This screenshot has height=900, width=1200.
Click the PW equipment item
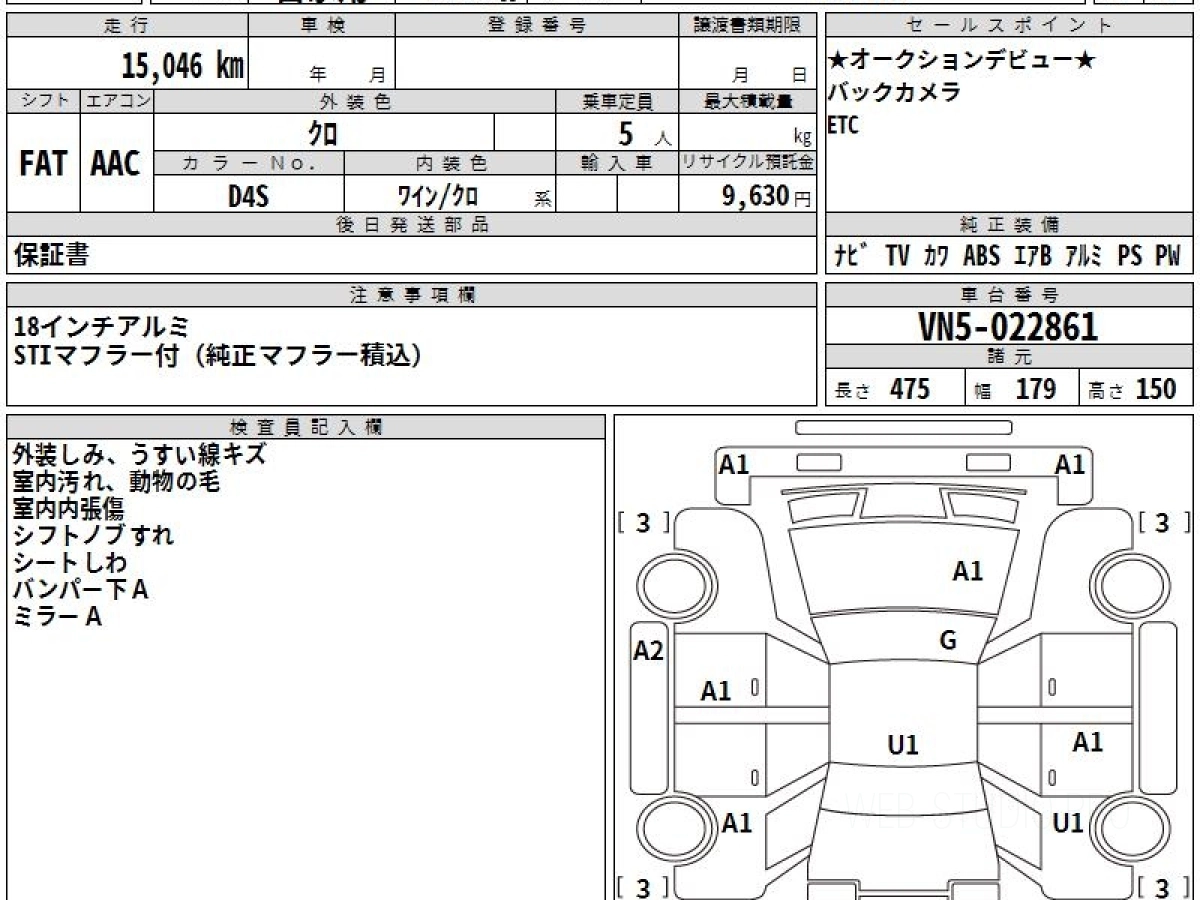(1167, 256)
